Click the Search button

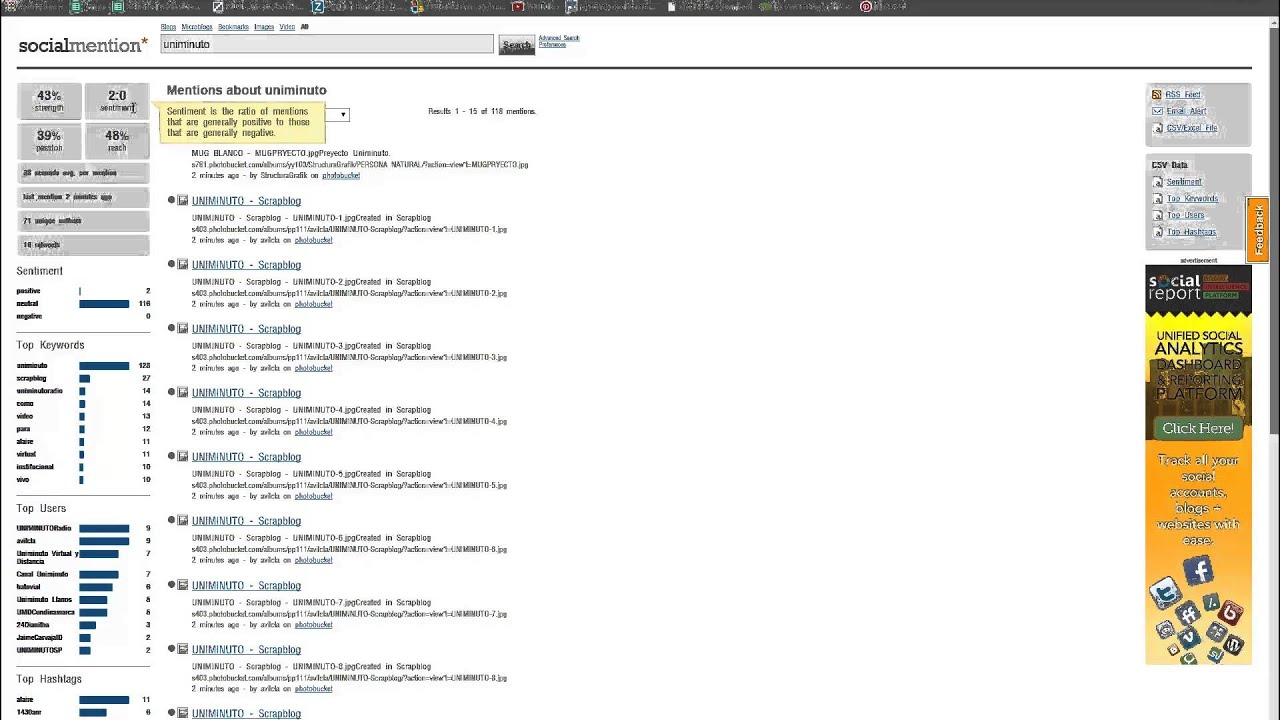tap(517, 45)
